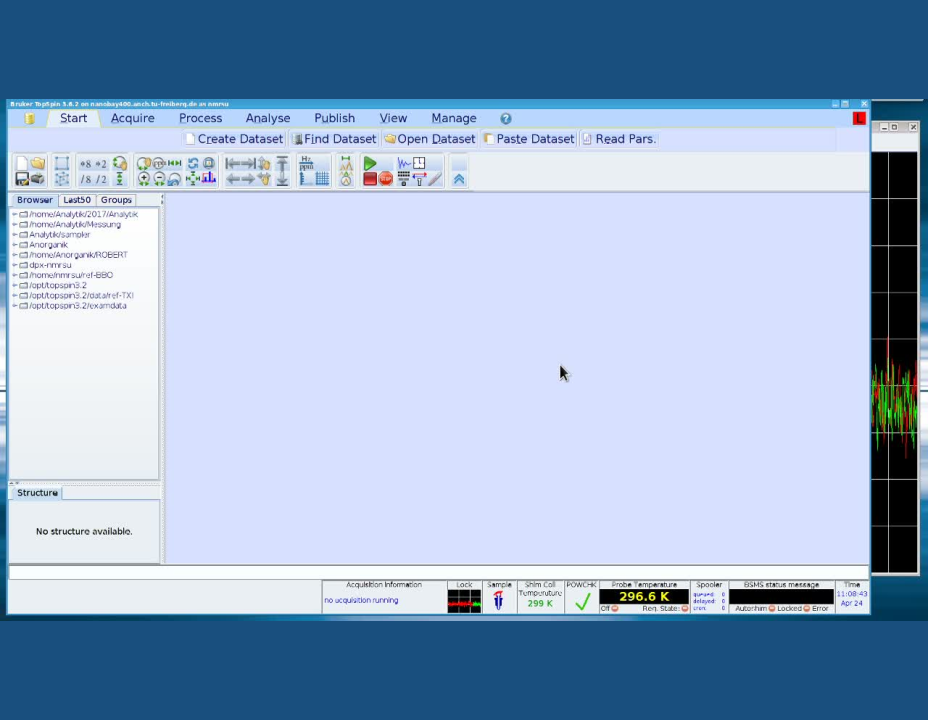This screenshot has height=720, width=928.
Task: Click the Lock signal display in status bar
Action: pos(464,601)
